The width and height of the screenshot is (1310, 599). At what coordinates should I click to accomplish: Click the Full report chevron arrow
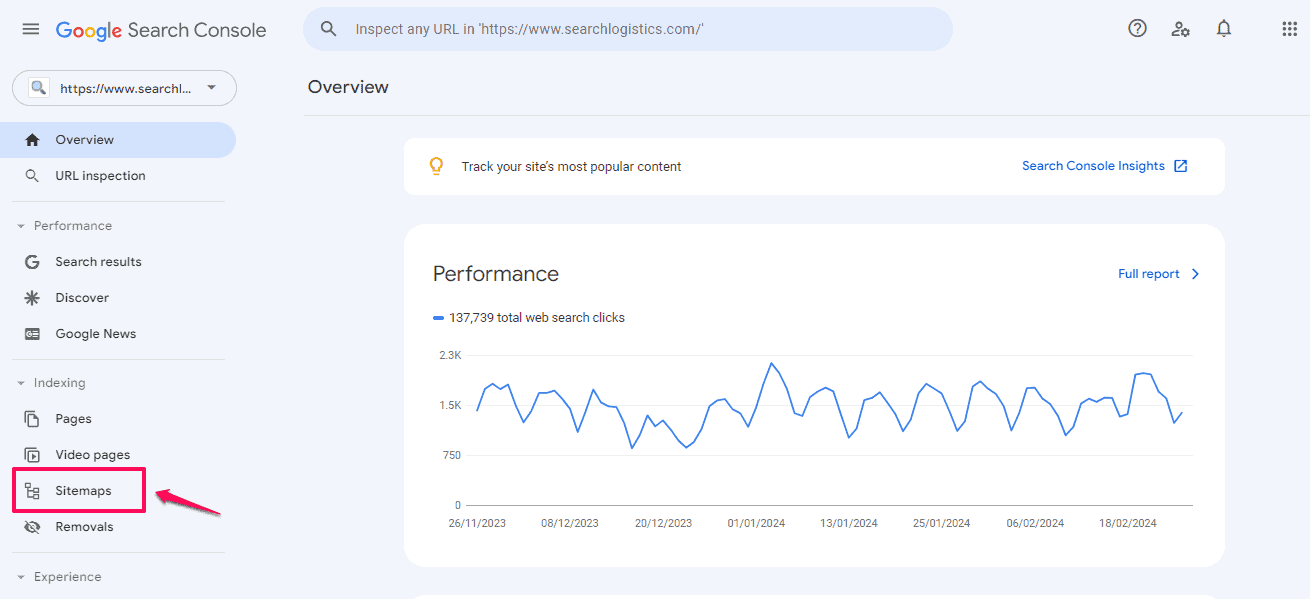1195,274
